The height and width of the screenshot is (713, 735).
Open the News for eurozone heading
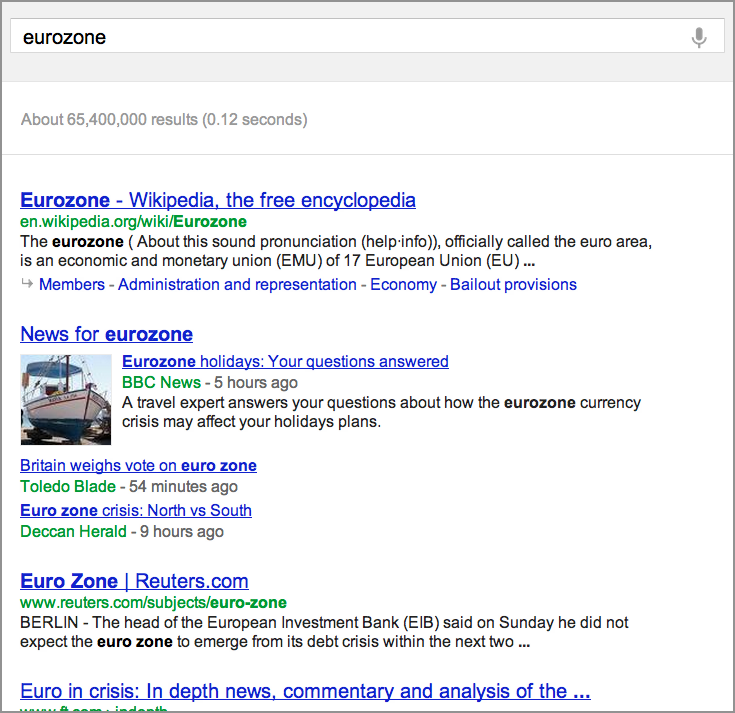pyautogui.click(x=106, y=334)
